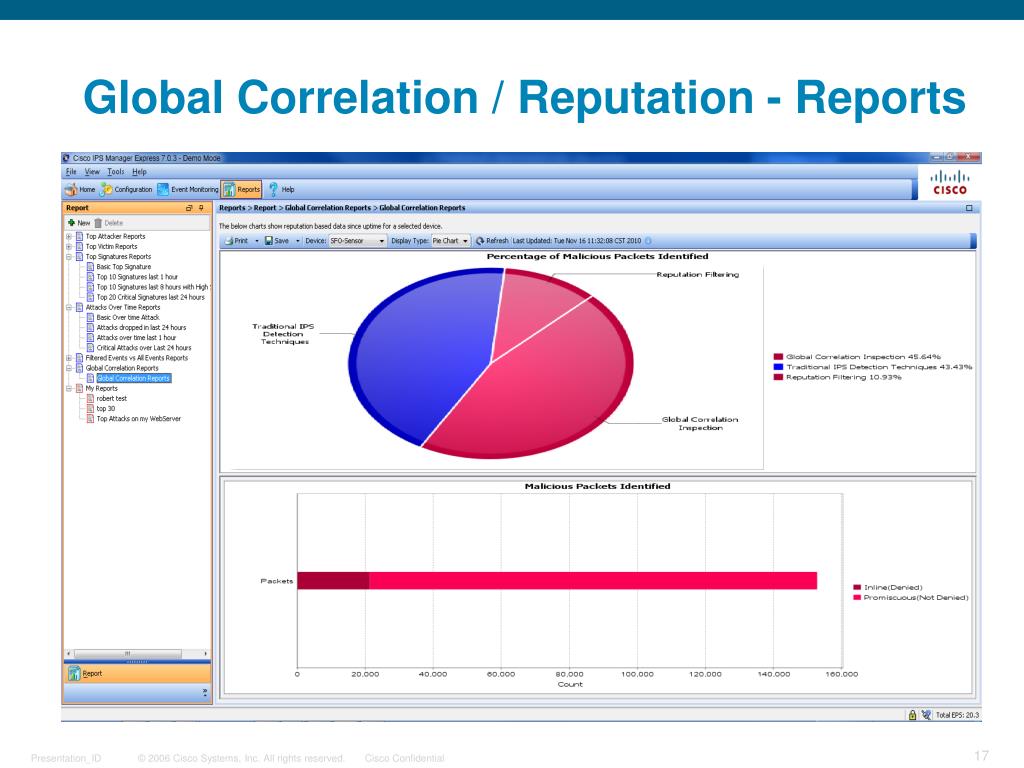Open the Help menu in the menu bar
The height and width of the screenshot is (768, 1024).
139,172
